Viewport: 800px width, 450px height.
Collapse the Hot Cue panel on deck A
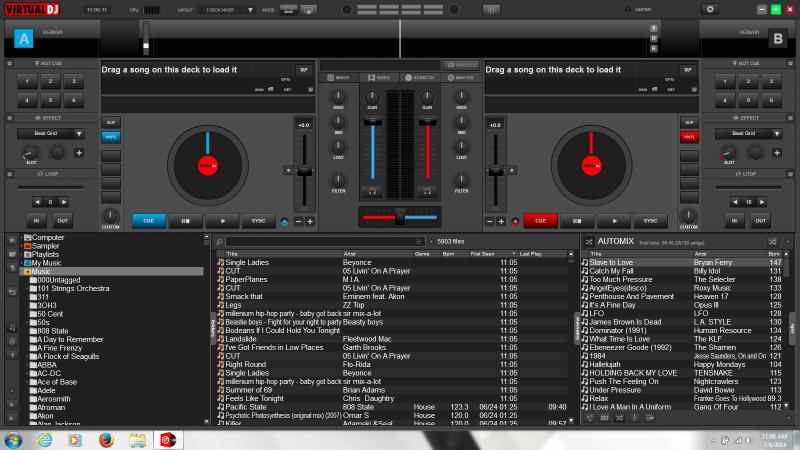[x=10, y=63]
